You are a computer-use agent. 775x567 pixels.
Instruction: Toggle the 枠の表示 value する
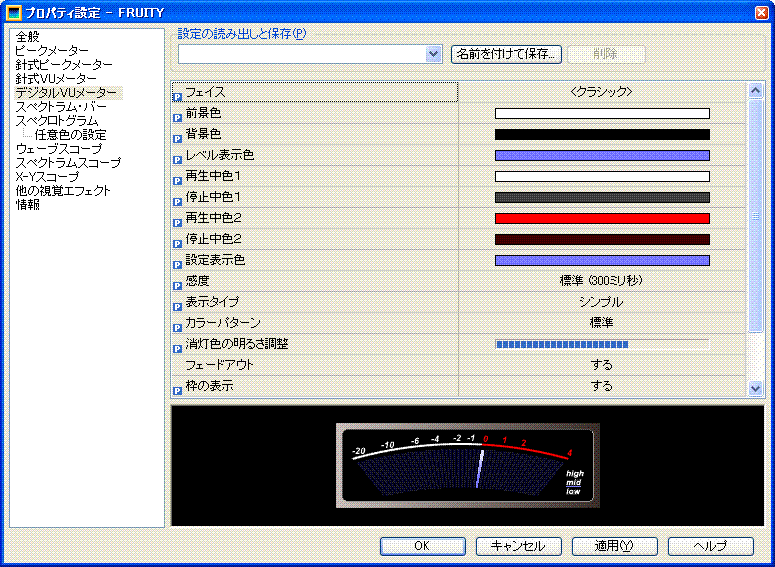tap(601, 386)
